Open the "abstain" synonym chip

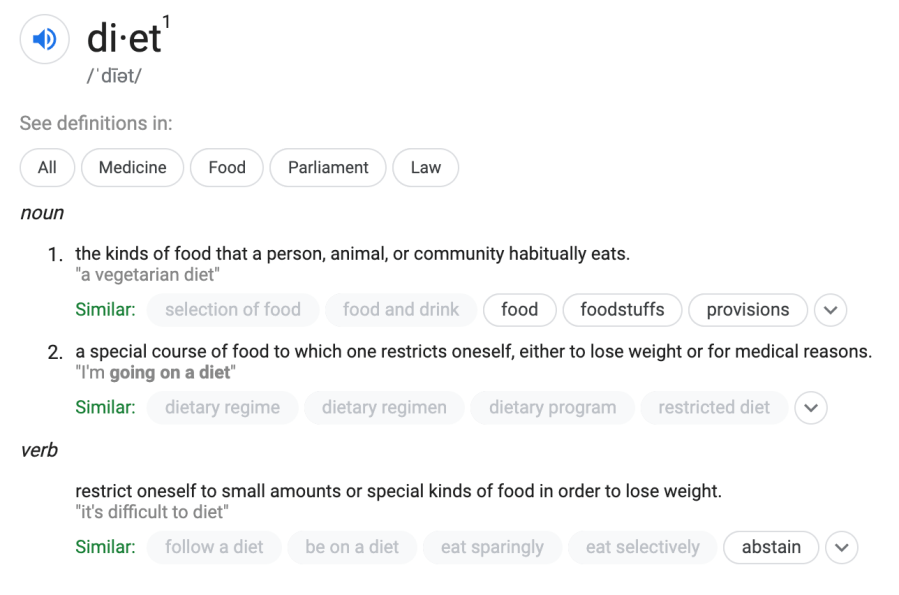(x=771, y=548)
